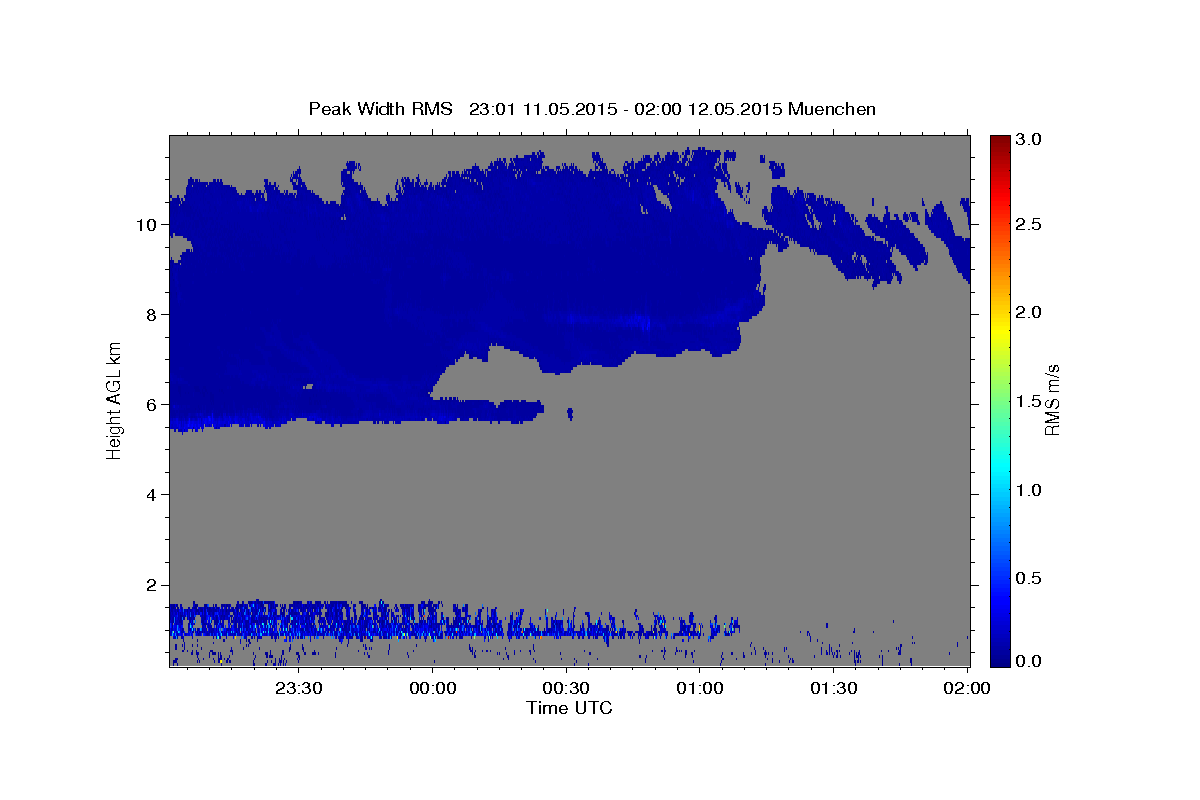Click the height axis label '4'

pyautogui.click(x=152, y=495)
